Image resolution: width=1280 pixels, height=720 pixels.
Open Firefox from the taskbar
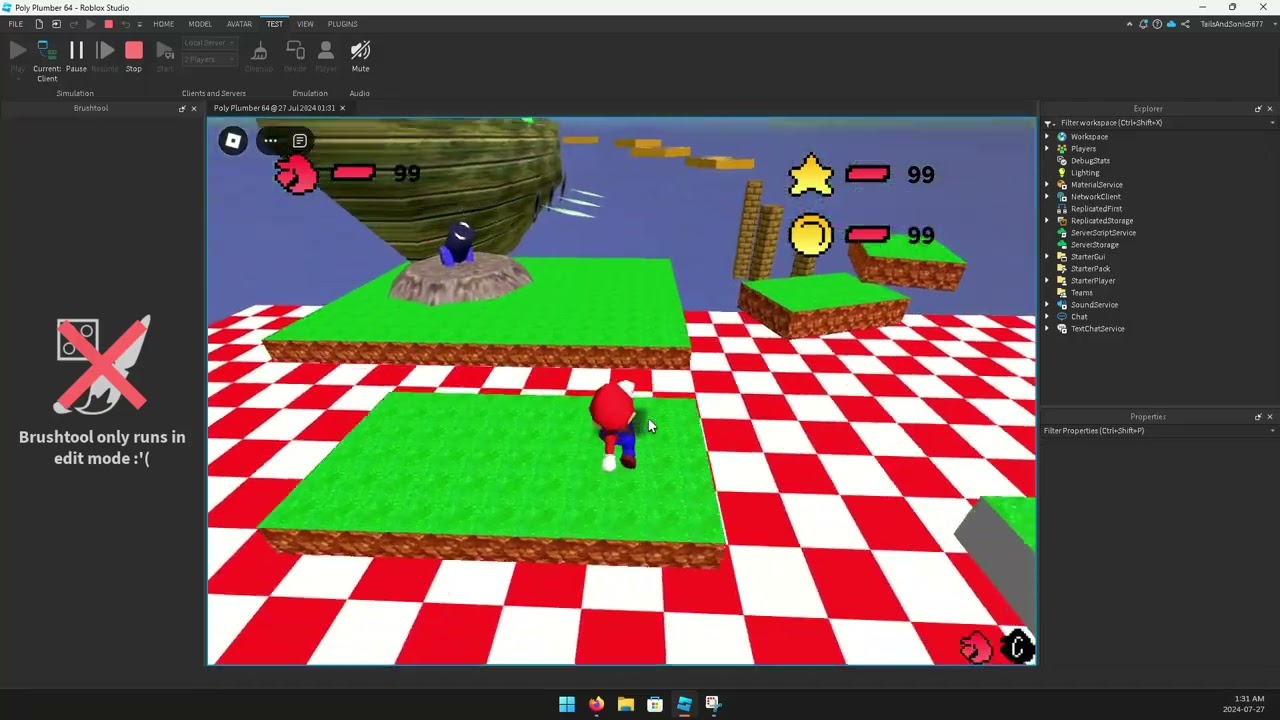click(x=596, y=704)
